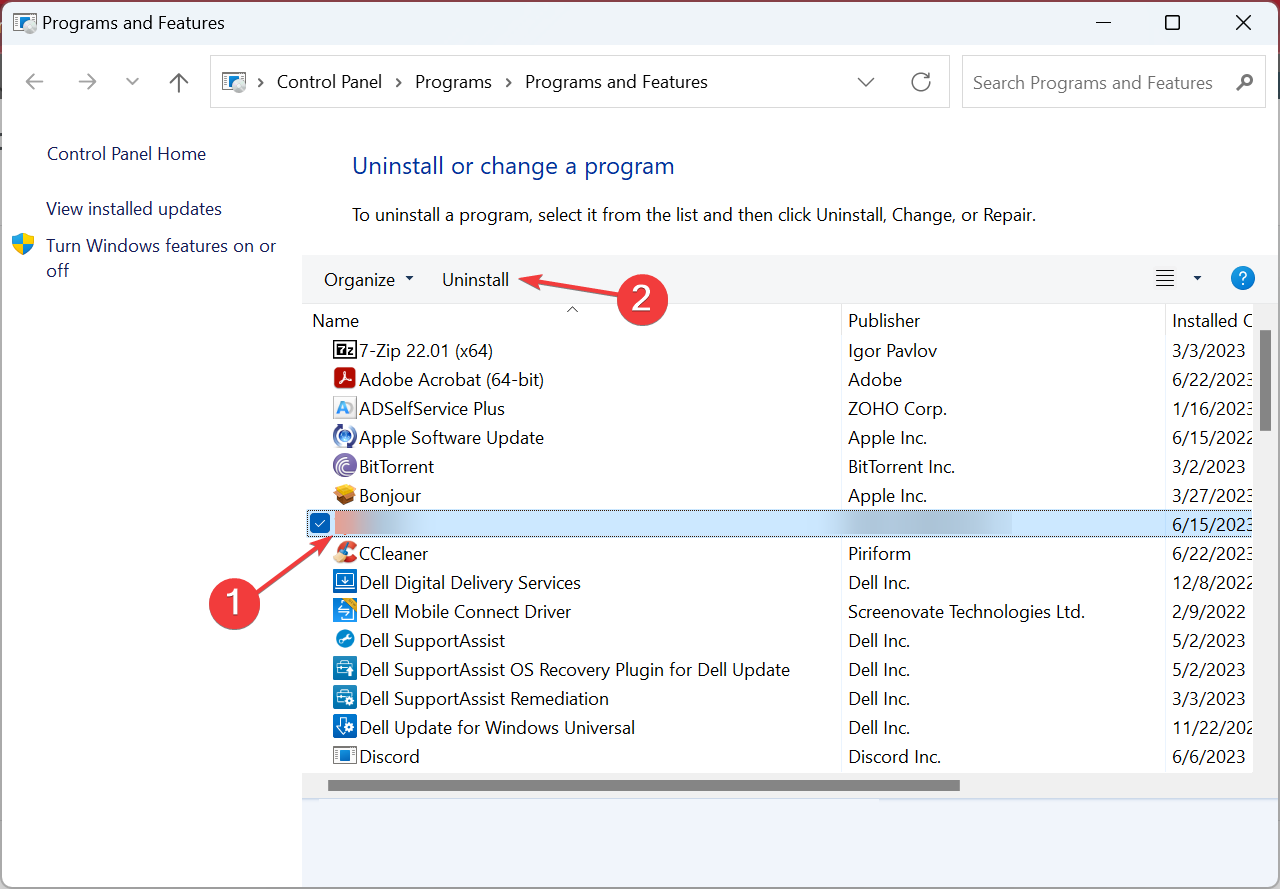Viewport: 1280px width, 889px height.
Task: Uncheck the selected program's checkbox
Action: (320, 523)
